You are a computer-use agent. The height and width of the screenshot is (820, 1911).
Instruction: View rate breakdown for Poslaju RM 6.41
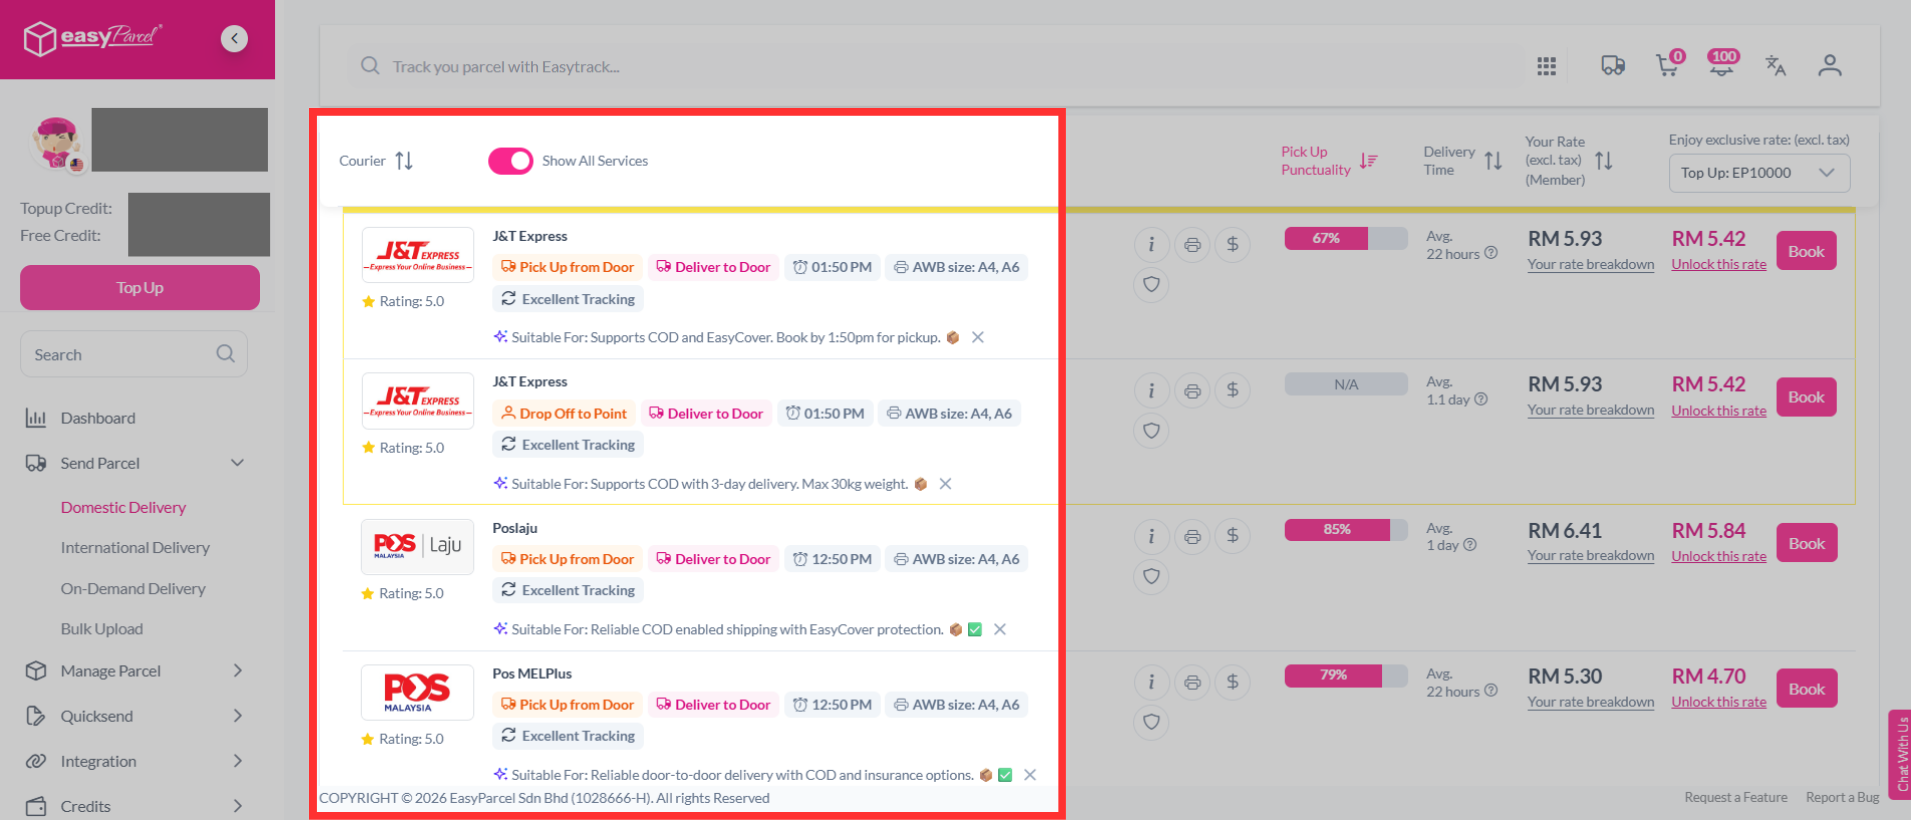(1590, 556)
